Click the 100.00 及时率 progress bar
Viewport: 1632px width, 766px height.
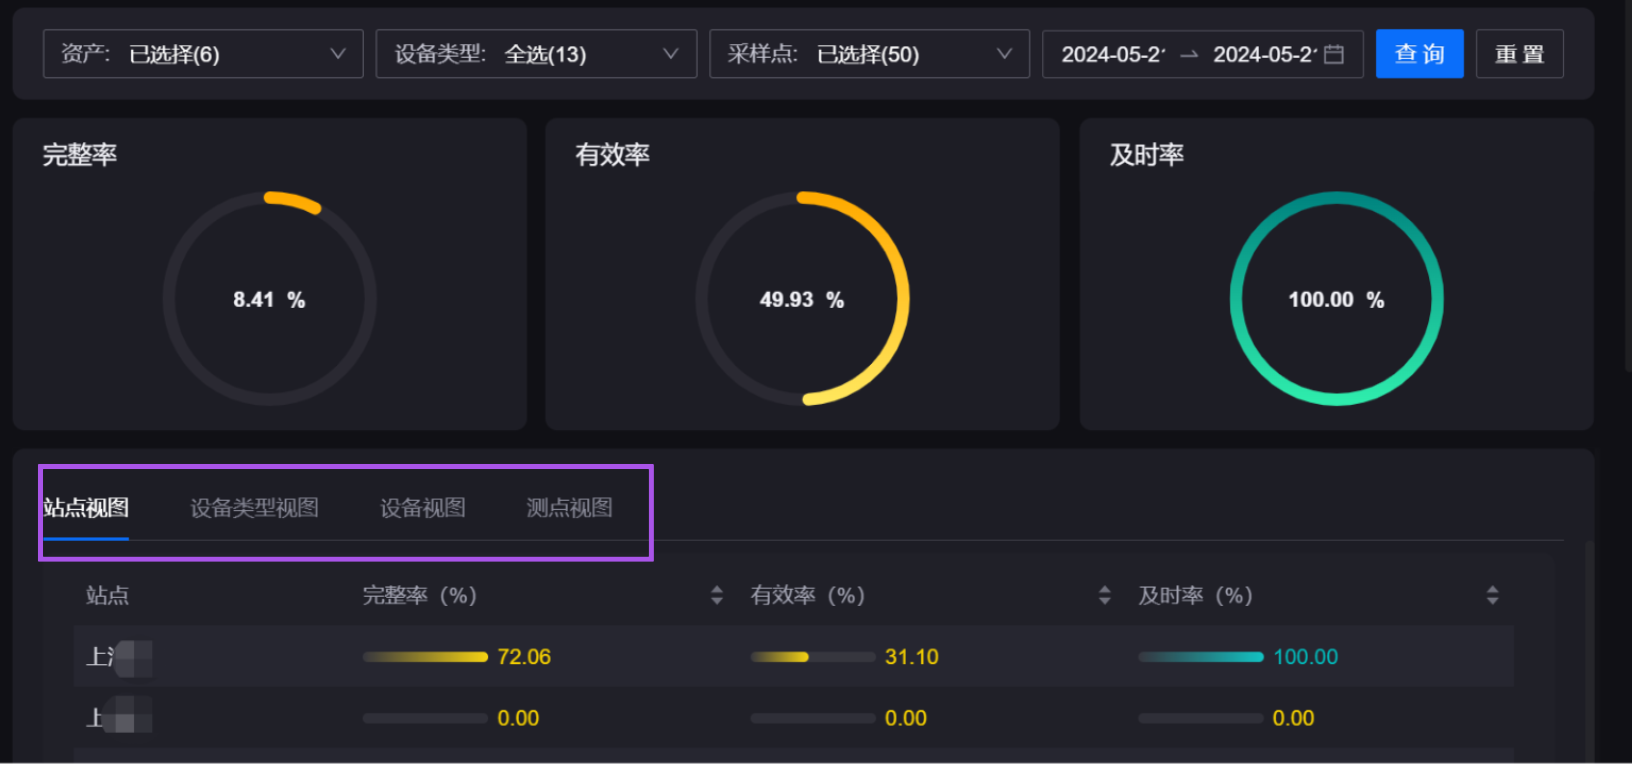[x=1200, y=657]
